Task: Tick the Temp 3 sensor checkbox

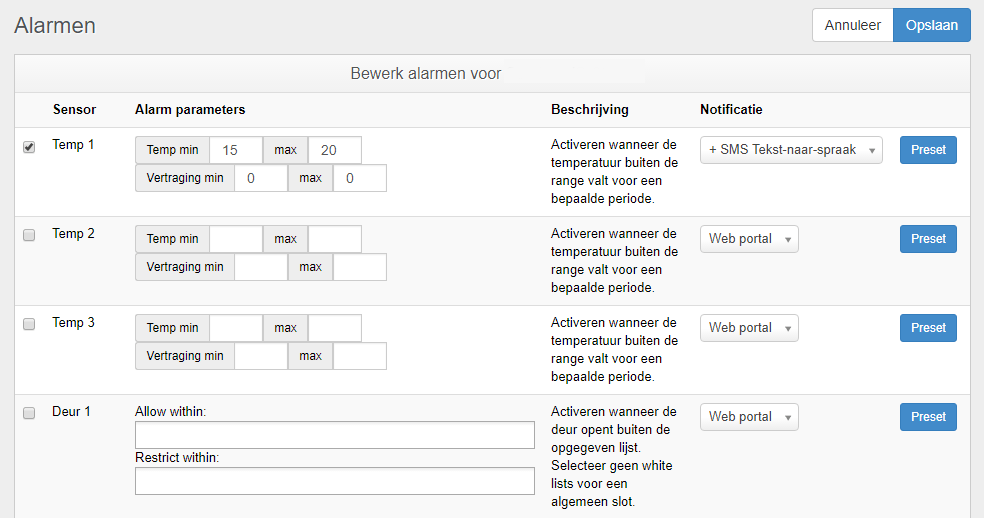Action: pos(29,324)
